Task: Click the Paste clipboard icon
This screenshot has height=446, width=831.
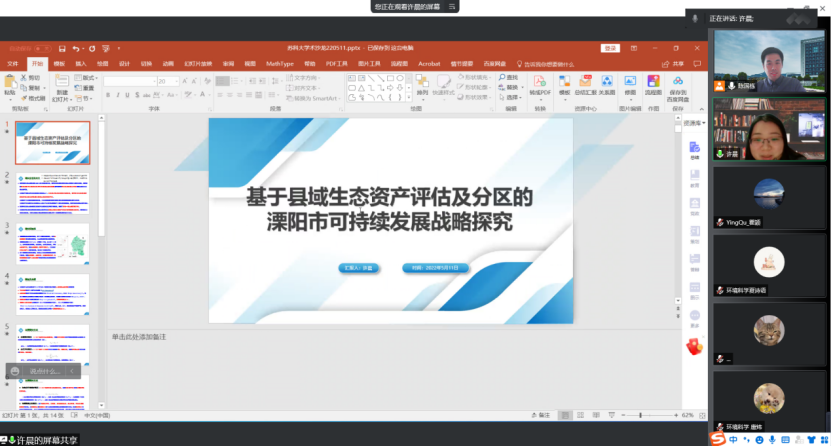Action: click(x=10, y=84)
